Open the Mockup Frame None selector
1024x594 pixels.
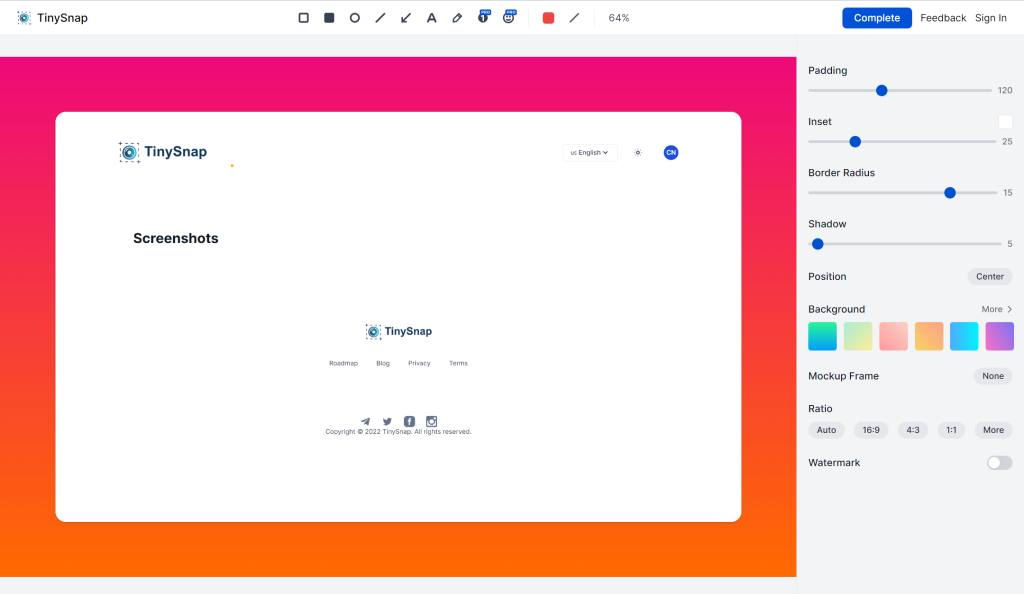[992, 376]
